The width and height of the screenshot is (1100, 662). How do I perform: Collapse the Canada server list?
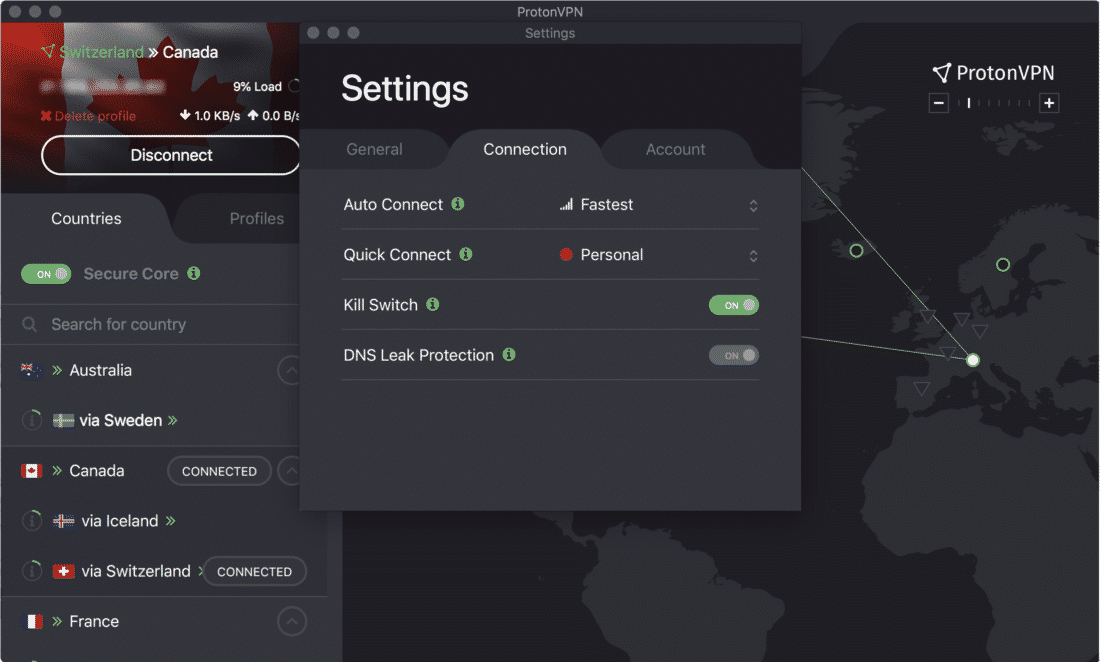pyautogui.click(x=289, y=471)
